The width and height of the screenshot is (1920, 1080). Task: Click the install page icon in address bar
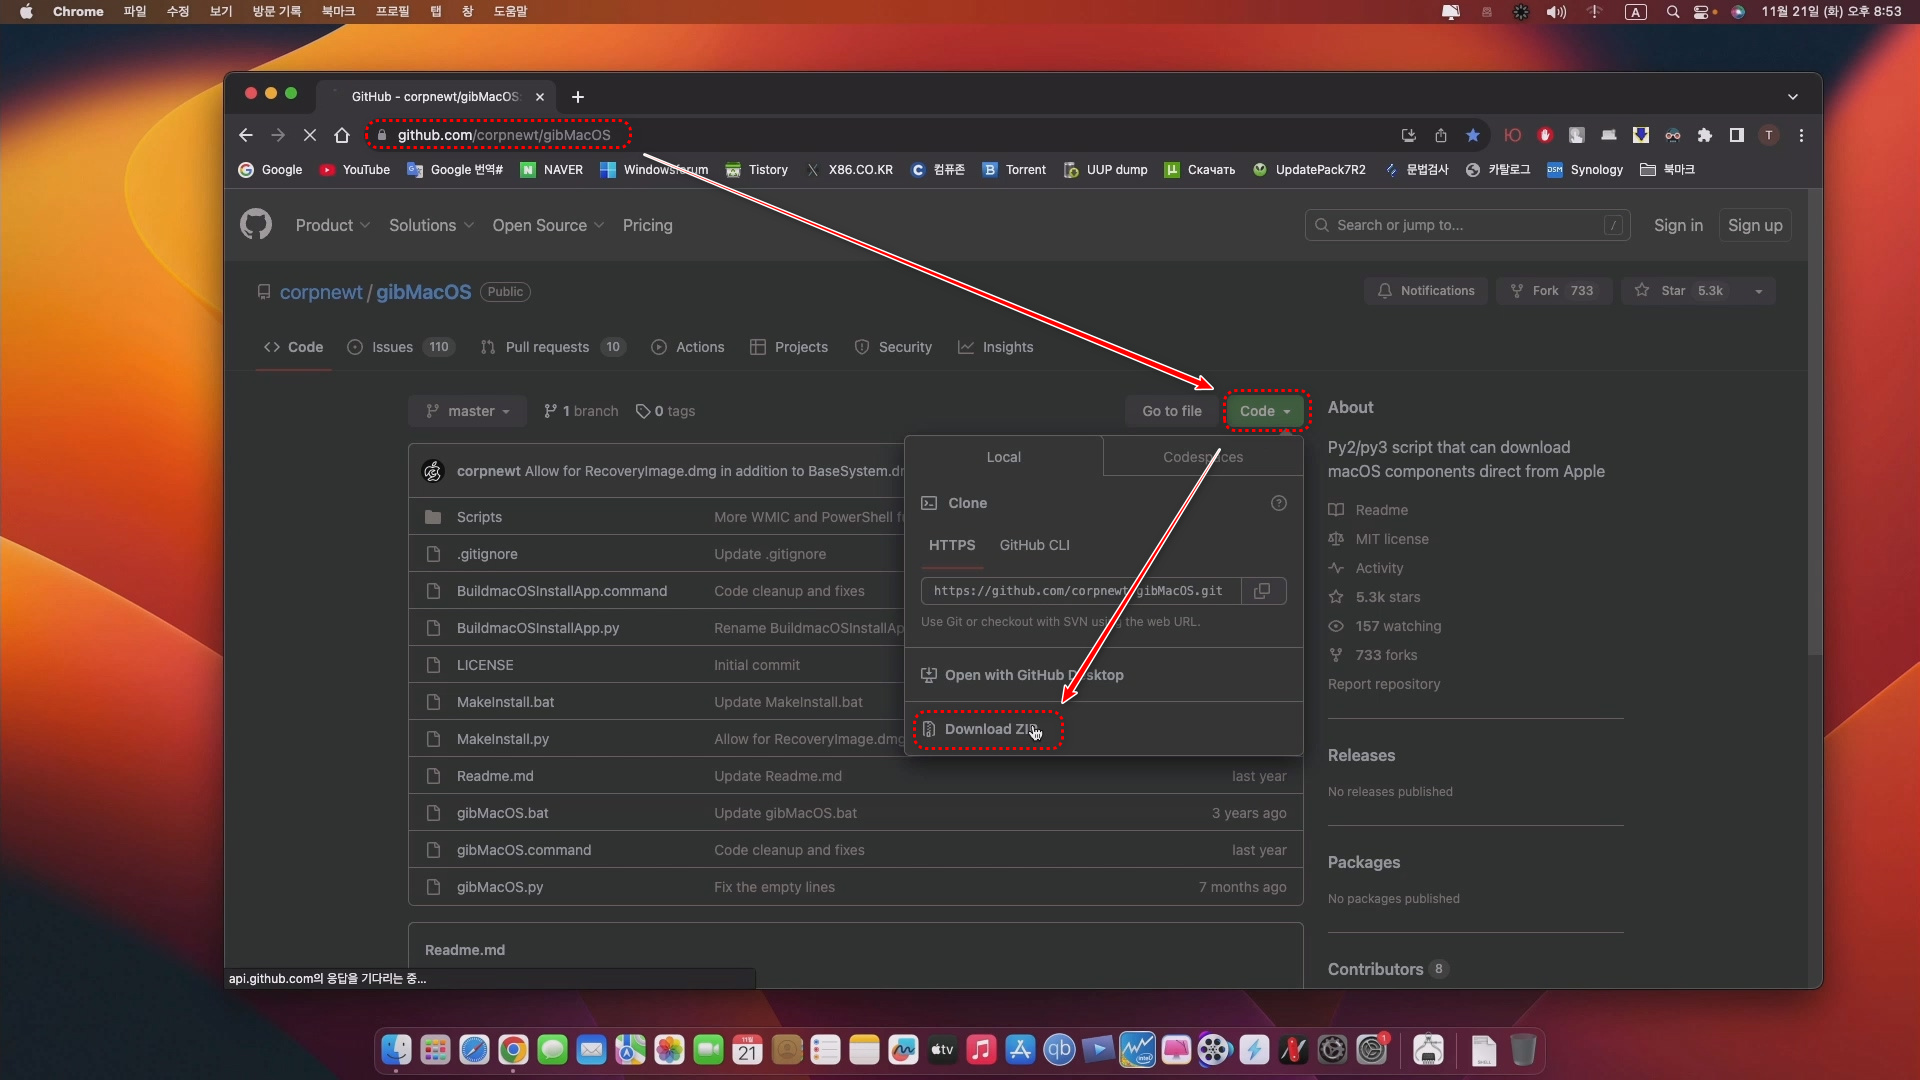[x=1409, y=135]
